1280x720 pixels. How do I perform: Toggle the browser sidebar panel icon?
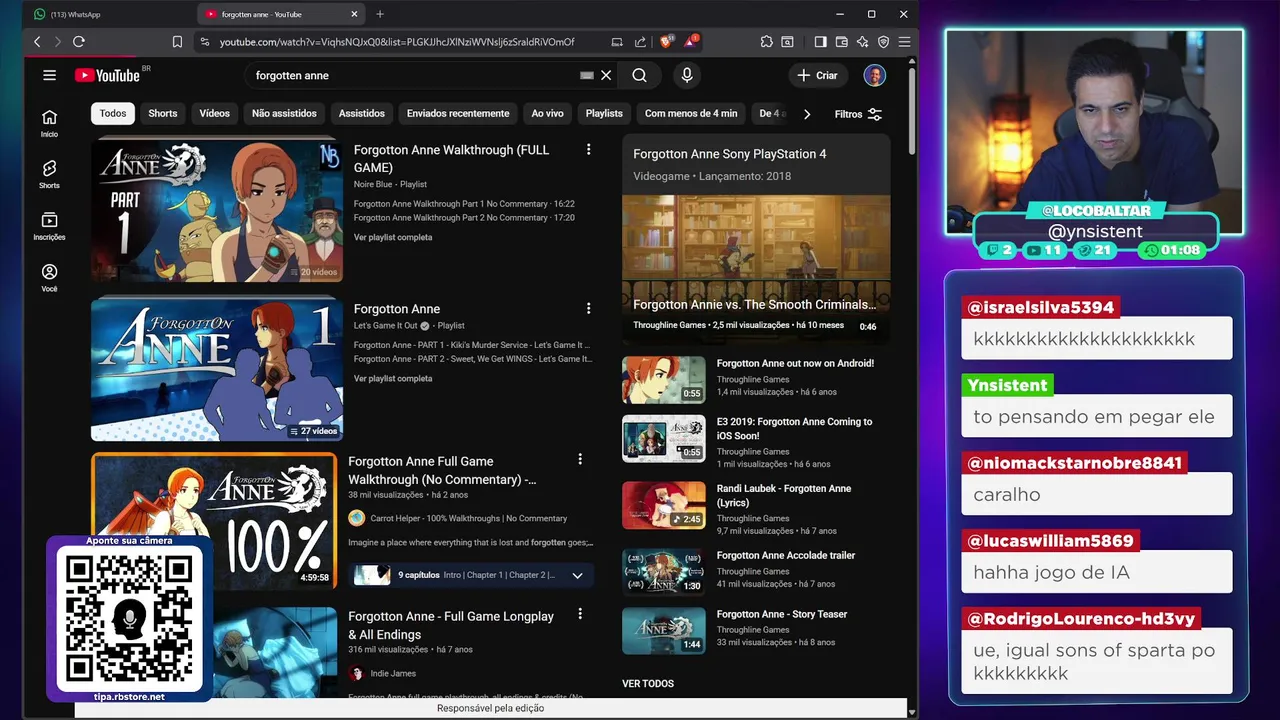(820, 42)
